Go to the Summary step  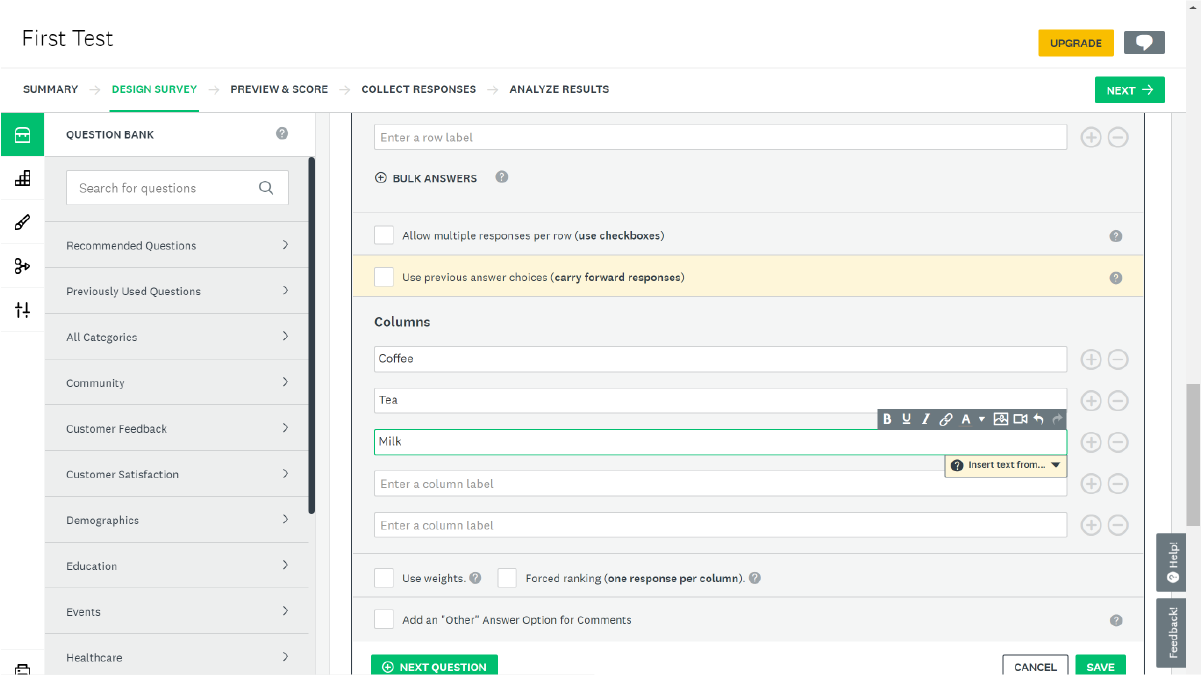50,89
